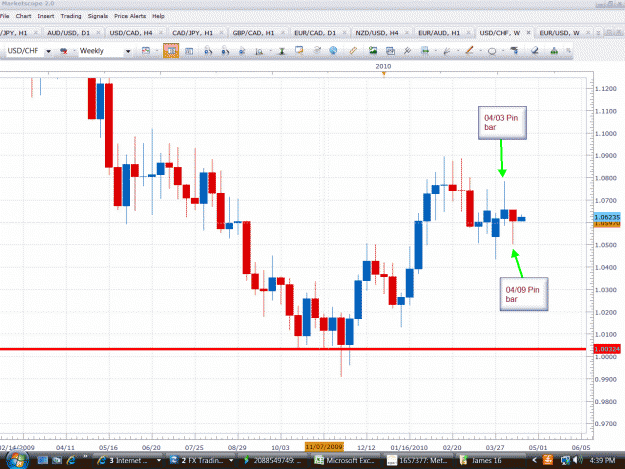Click the highlighted 11/07/2009 date marker
This screenshot has height=469, width=625.
pos(324,447)
